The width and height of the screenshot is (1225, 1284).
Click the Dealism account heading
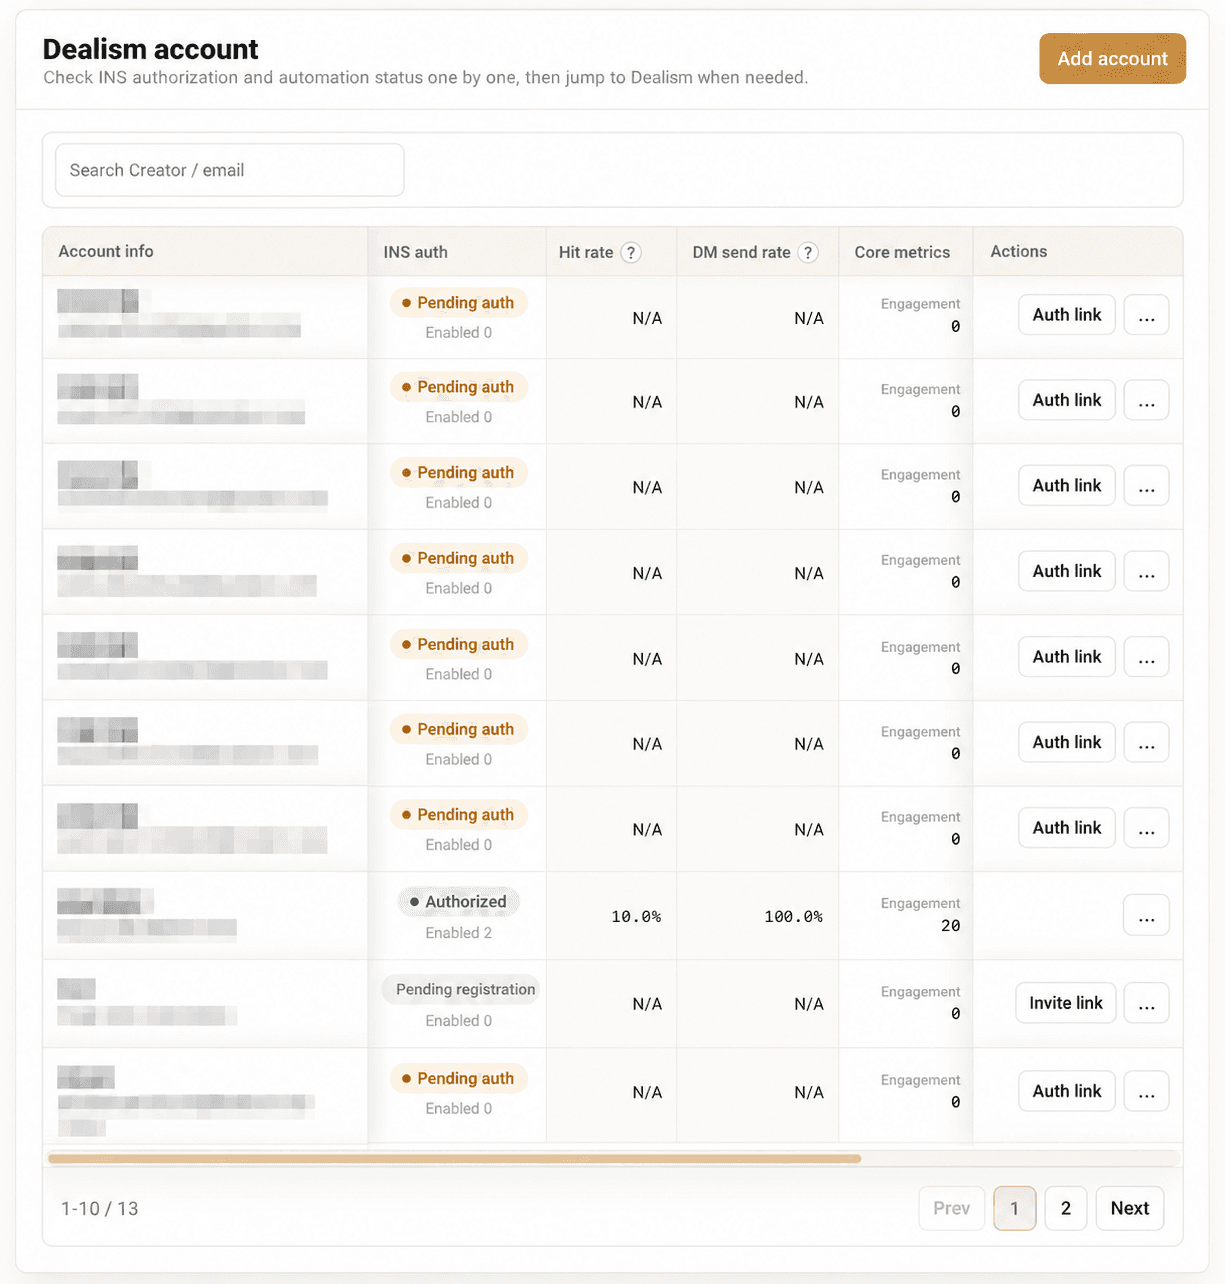[x=150, y=49]
